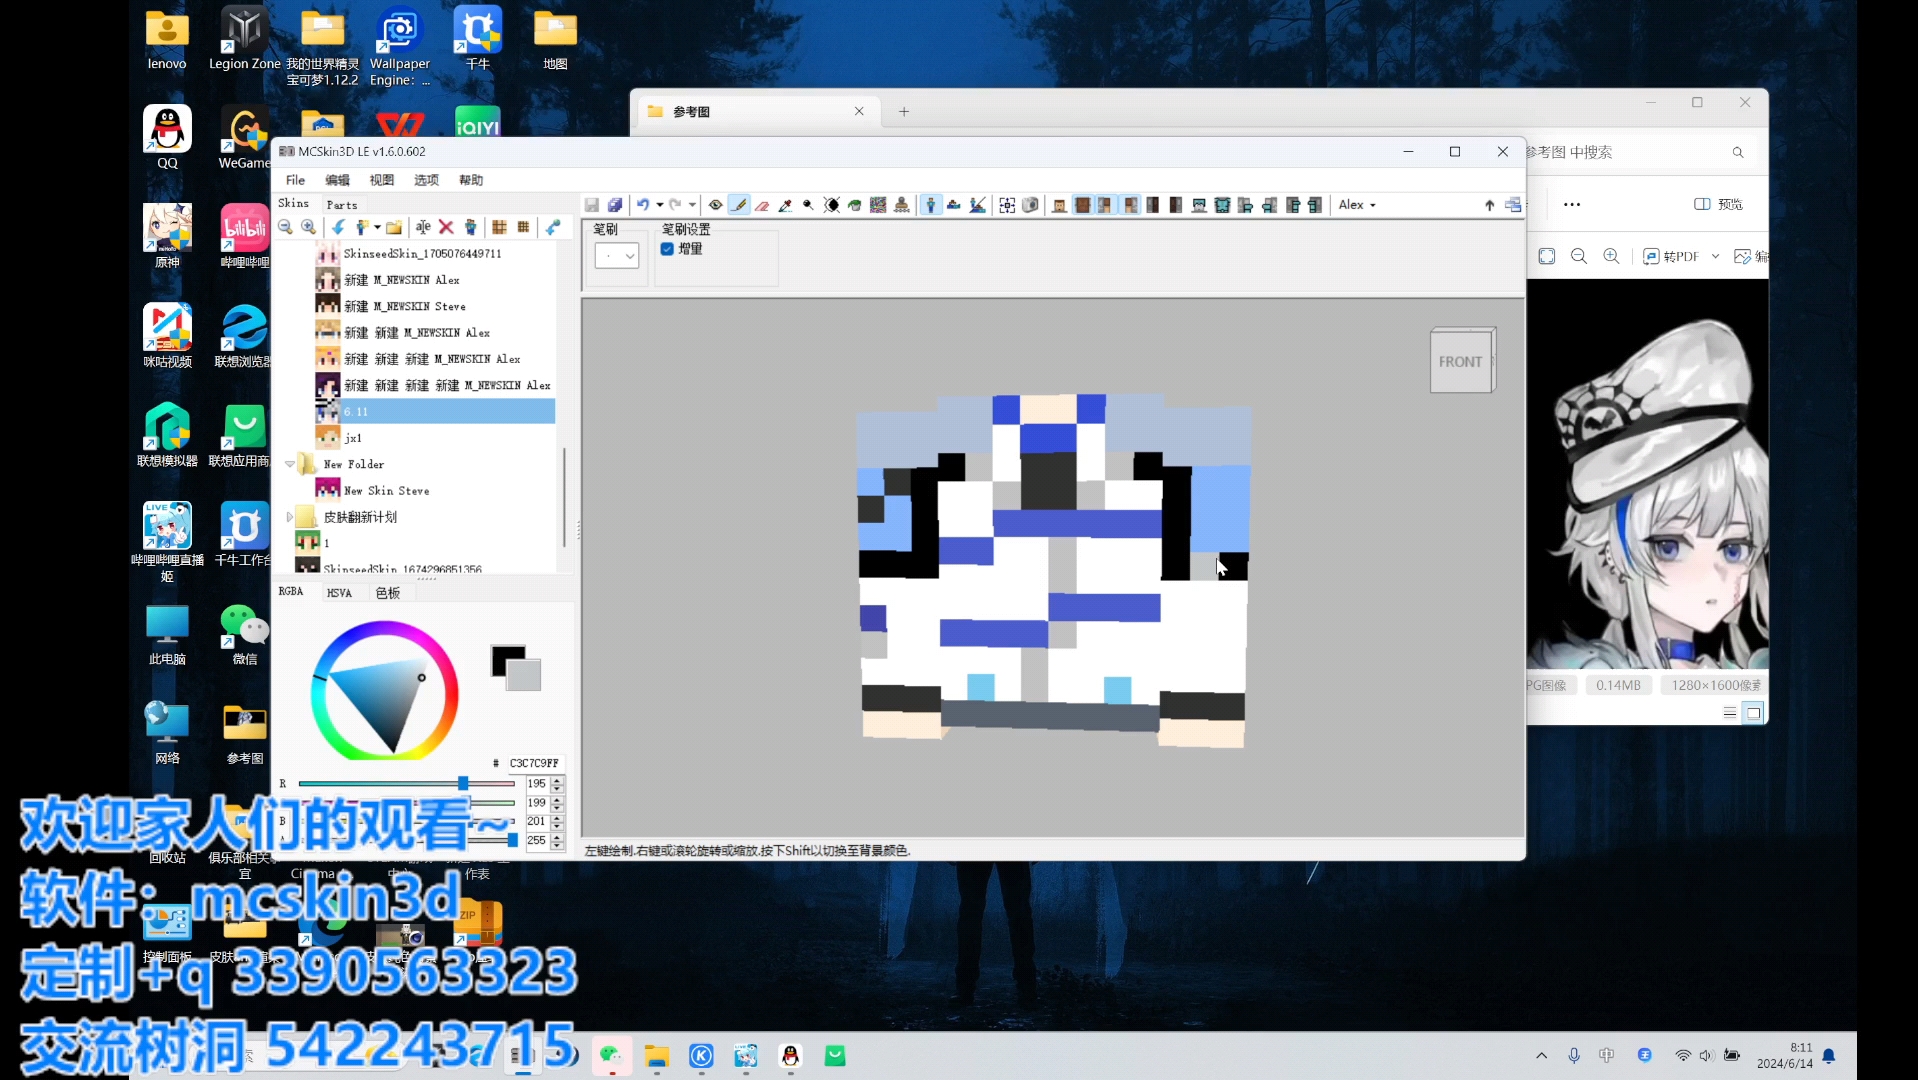Image resolution: width=1918 pixels, height=1080 pixels.
Task: Toggle torso visibility in the toolbar
Action: (x=1082, y=205)
